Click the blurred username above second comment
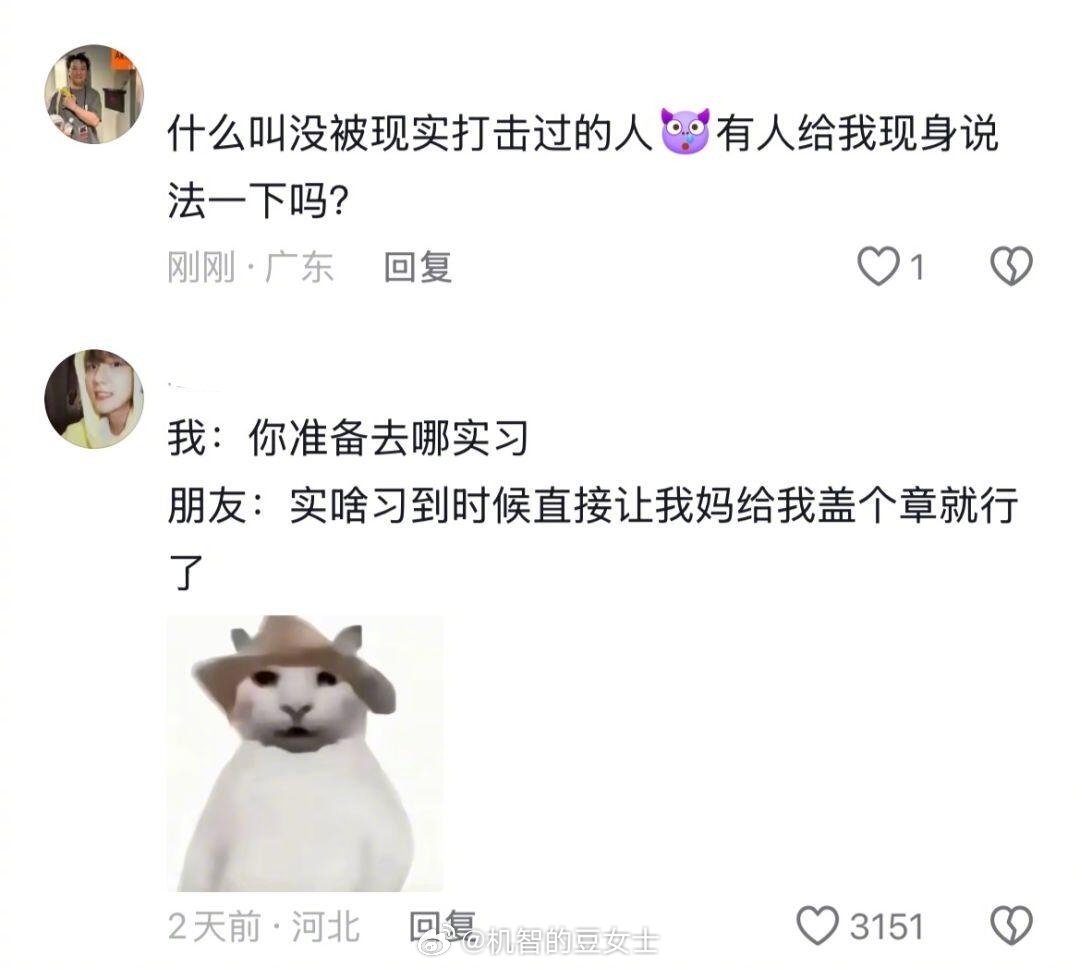The width and height of the screenshot is (1080, 967). coord(195,385)
